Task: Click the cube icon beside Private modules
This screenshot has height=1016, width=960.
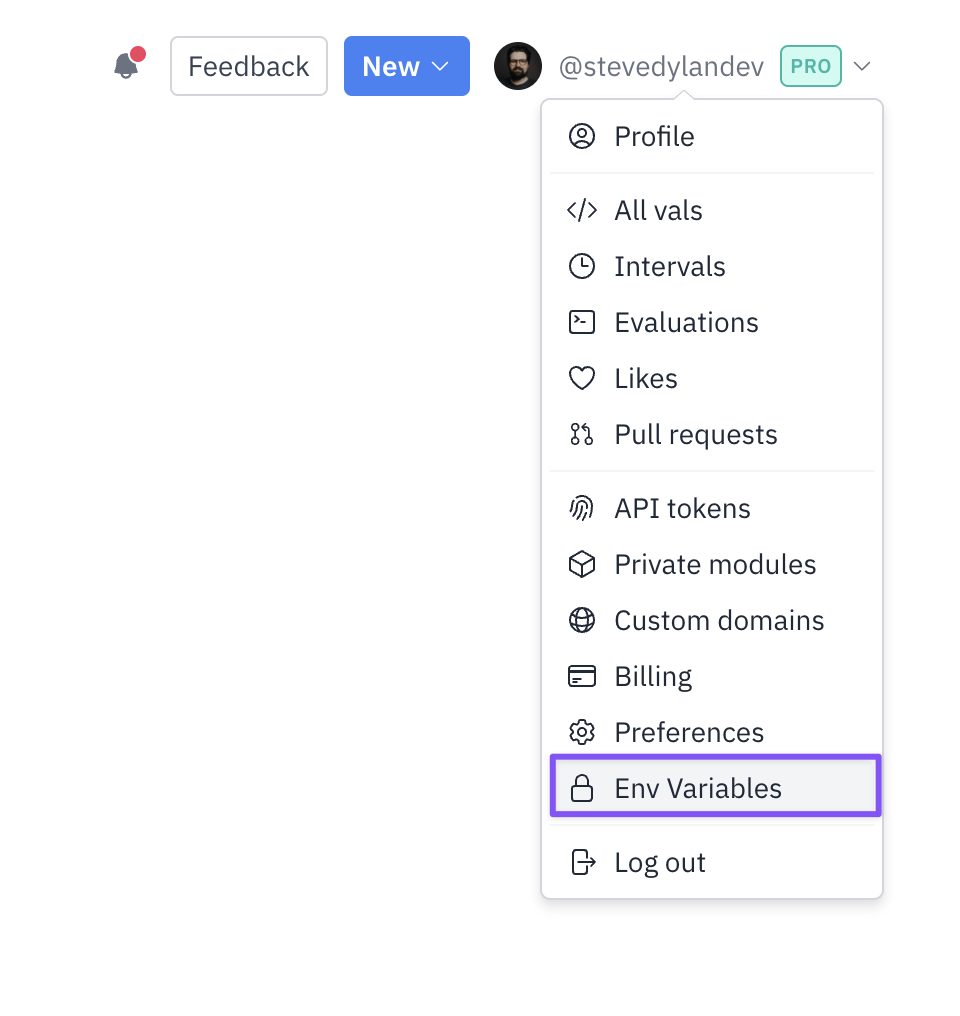Action: coord(581,564)
